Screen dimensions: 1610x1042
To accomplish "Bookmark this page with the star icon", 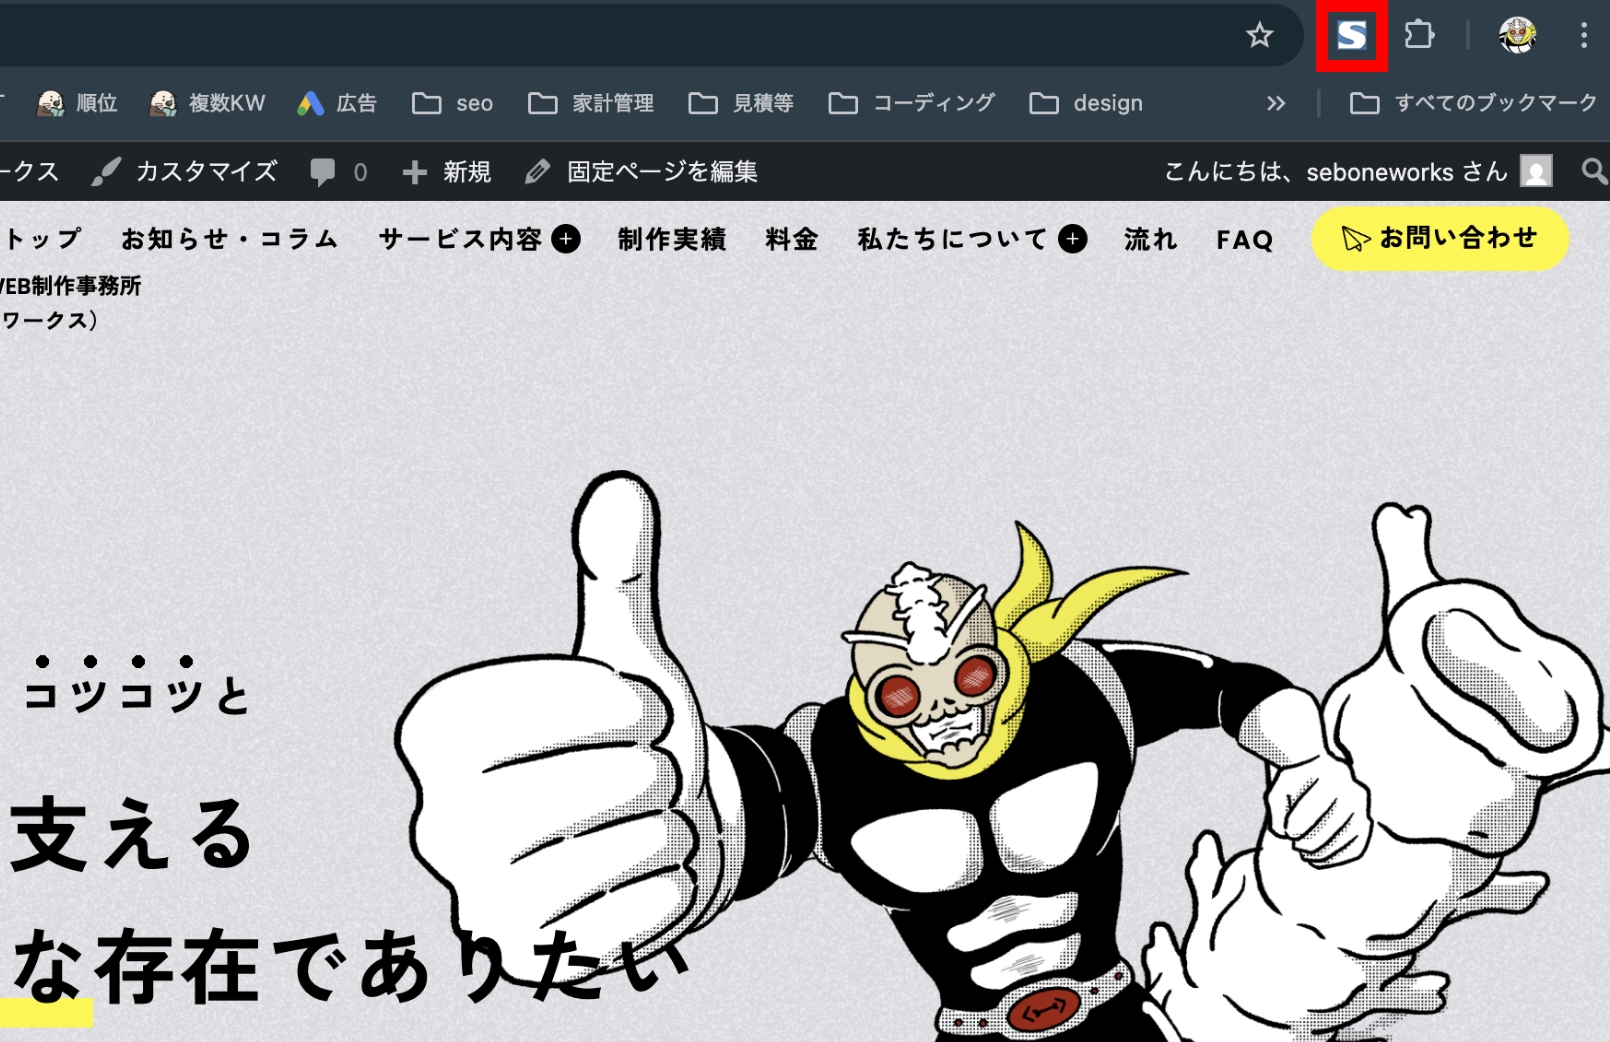I will [1259, 36].
